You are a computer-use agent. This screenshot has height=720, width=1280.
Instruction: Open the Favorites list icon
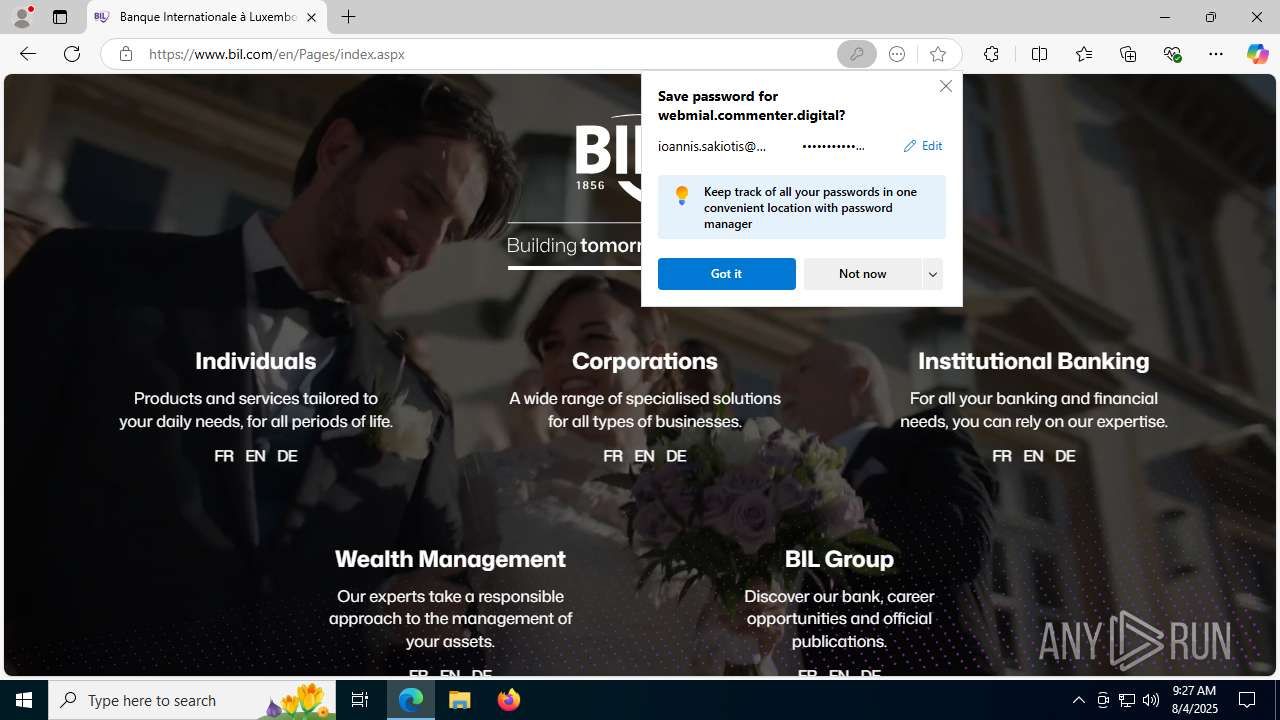point(1083,54)
